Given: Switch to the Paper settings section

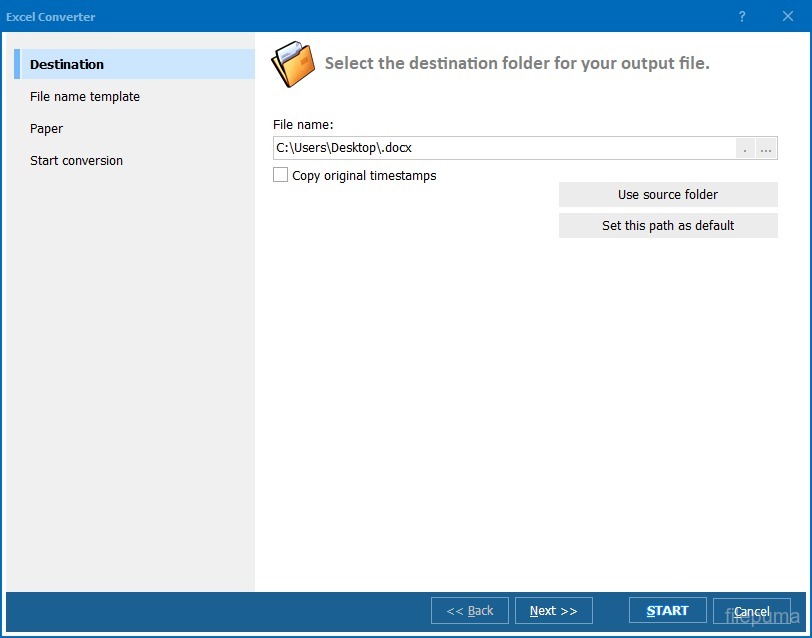Looking at the screenshot, I should 47,129.
